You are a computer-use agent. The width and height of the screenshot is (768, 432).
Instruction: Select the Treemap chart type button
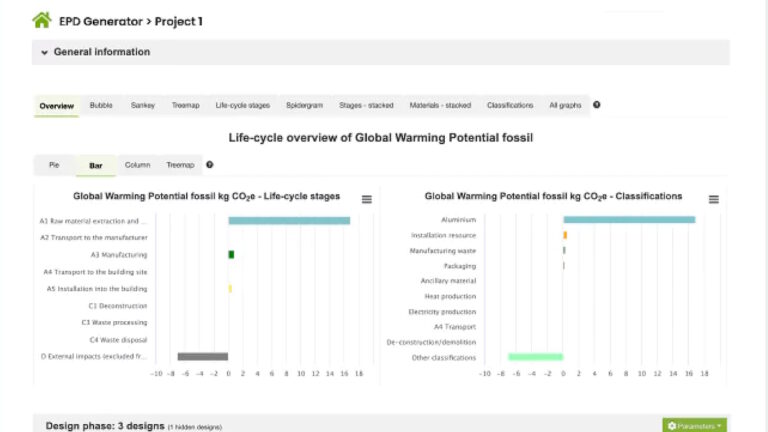[x=180, y=165]
